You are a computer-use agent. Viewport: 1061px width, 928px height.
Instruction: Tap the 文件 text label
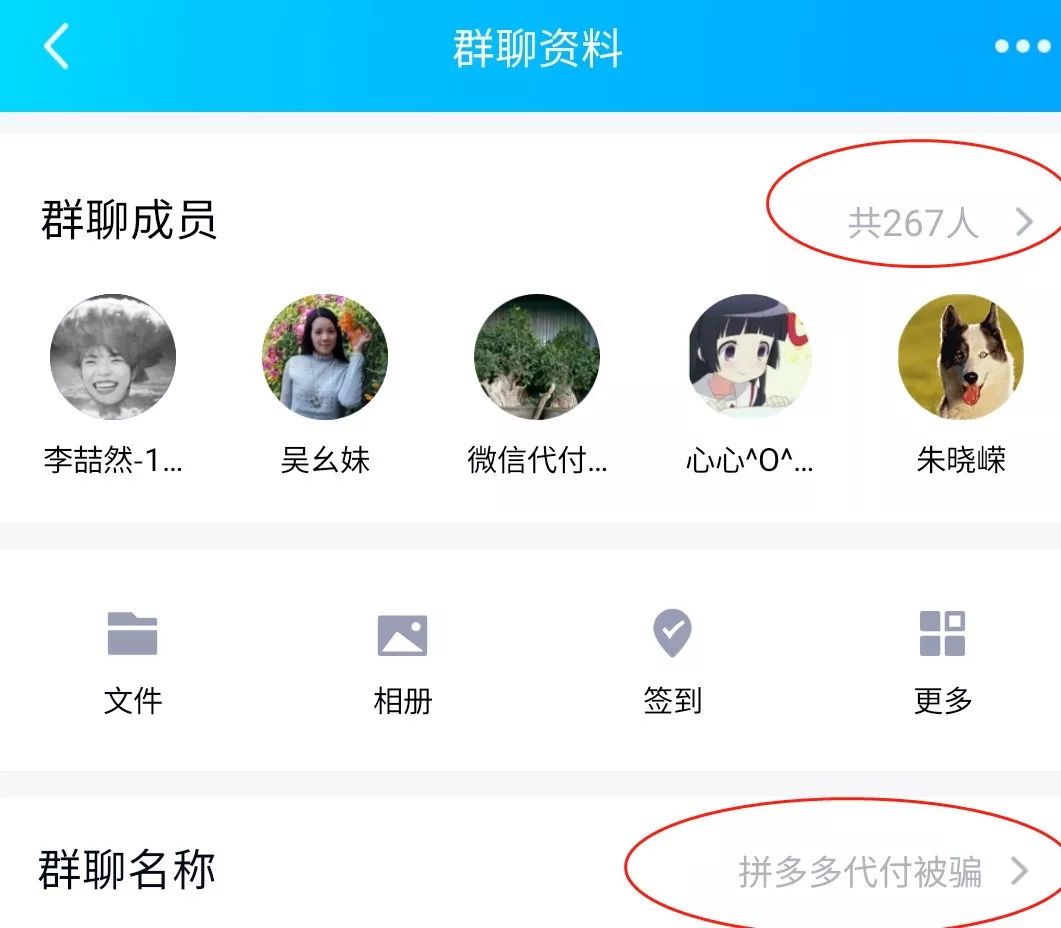point(133,701)
